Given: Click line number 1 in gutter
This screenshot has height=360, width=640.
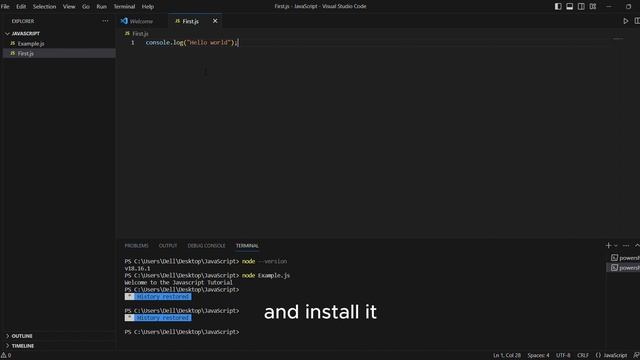Looking at the screenshot, I should [133, 42].
